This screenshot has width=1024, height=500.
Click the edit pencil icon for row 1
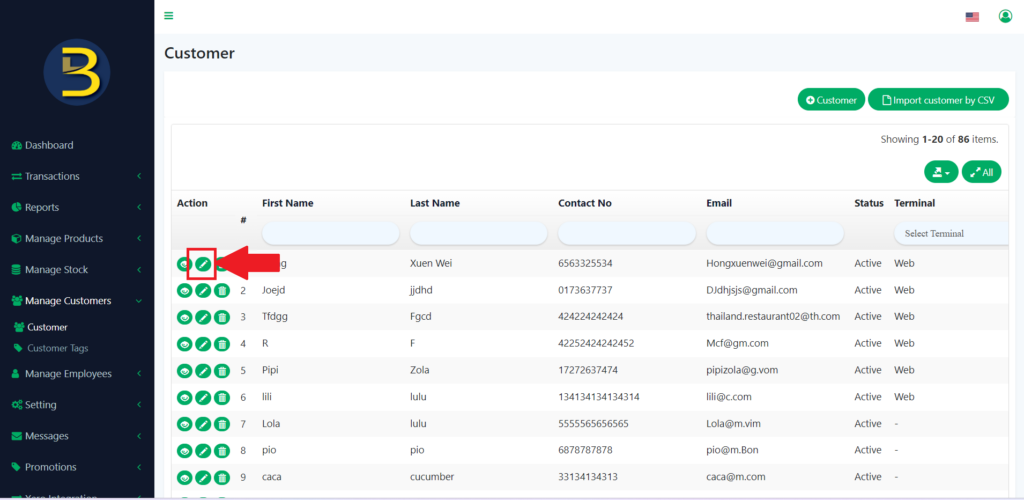click(202, 264)
